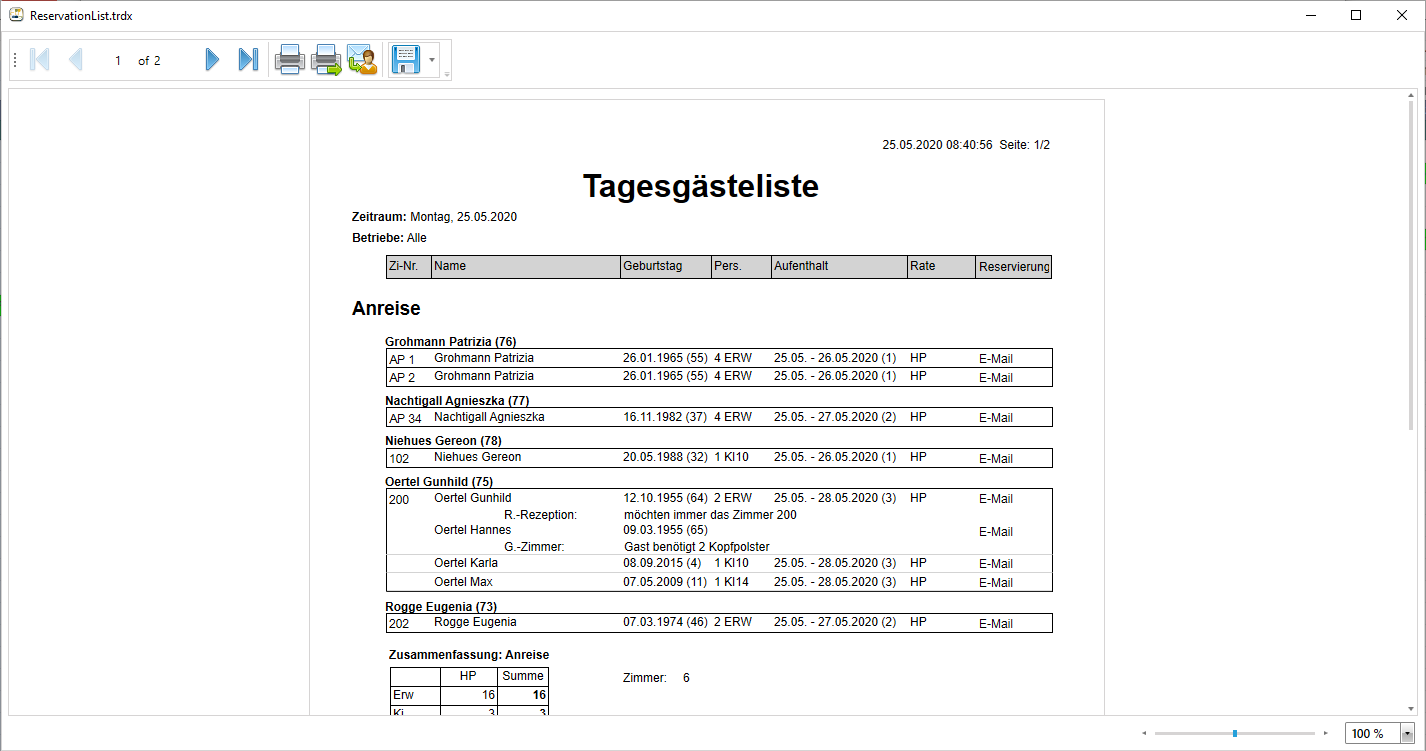Click the Tagesgästeliste title
The width and height of the screenshot is (1426, 751).
click(701, 185)
